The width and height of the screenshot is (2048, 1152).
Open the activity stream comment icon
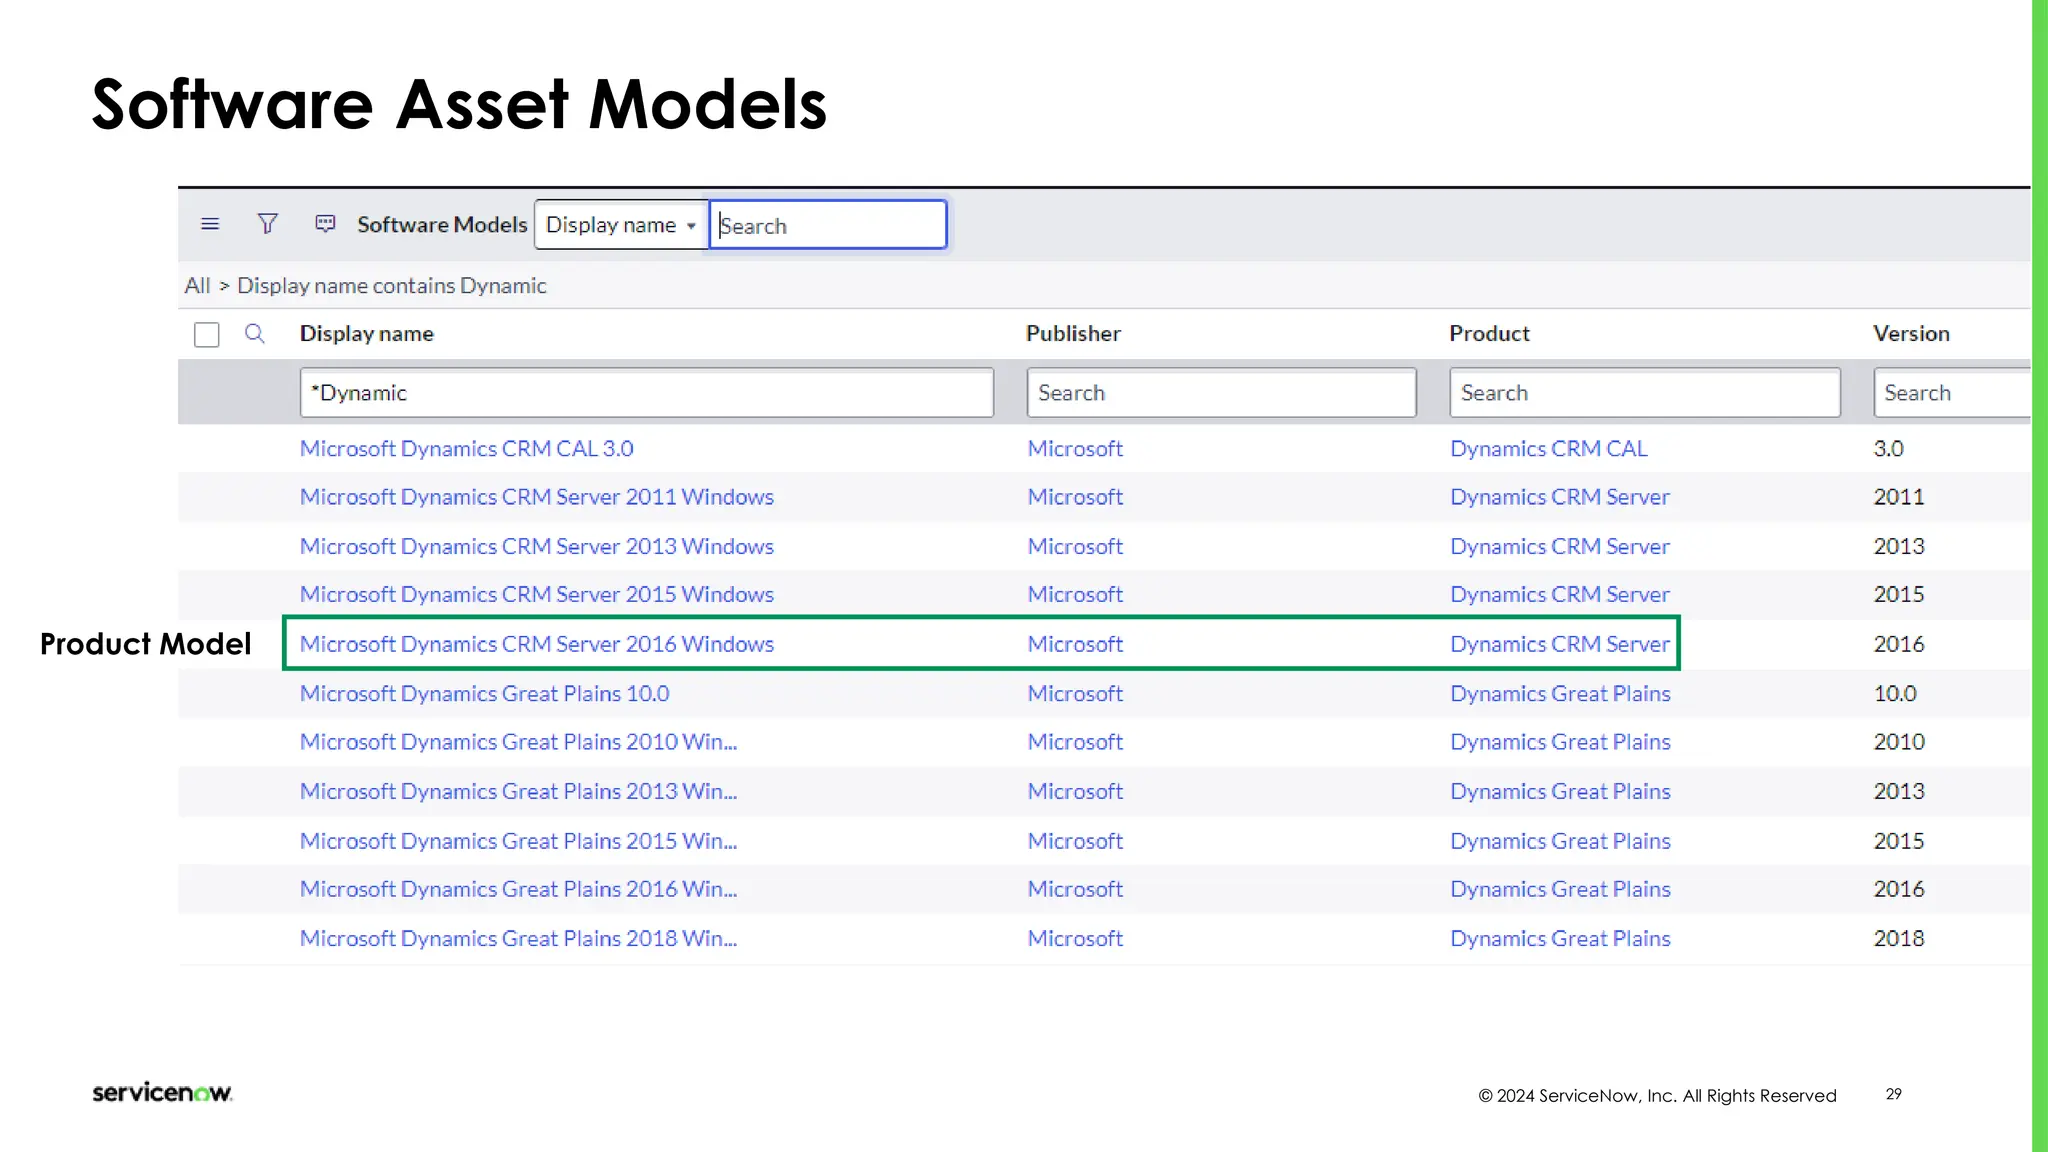tap(325, 224)
